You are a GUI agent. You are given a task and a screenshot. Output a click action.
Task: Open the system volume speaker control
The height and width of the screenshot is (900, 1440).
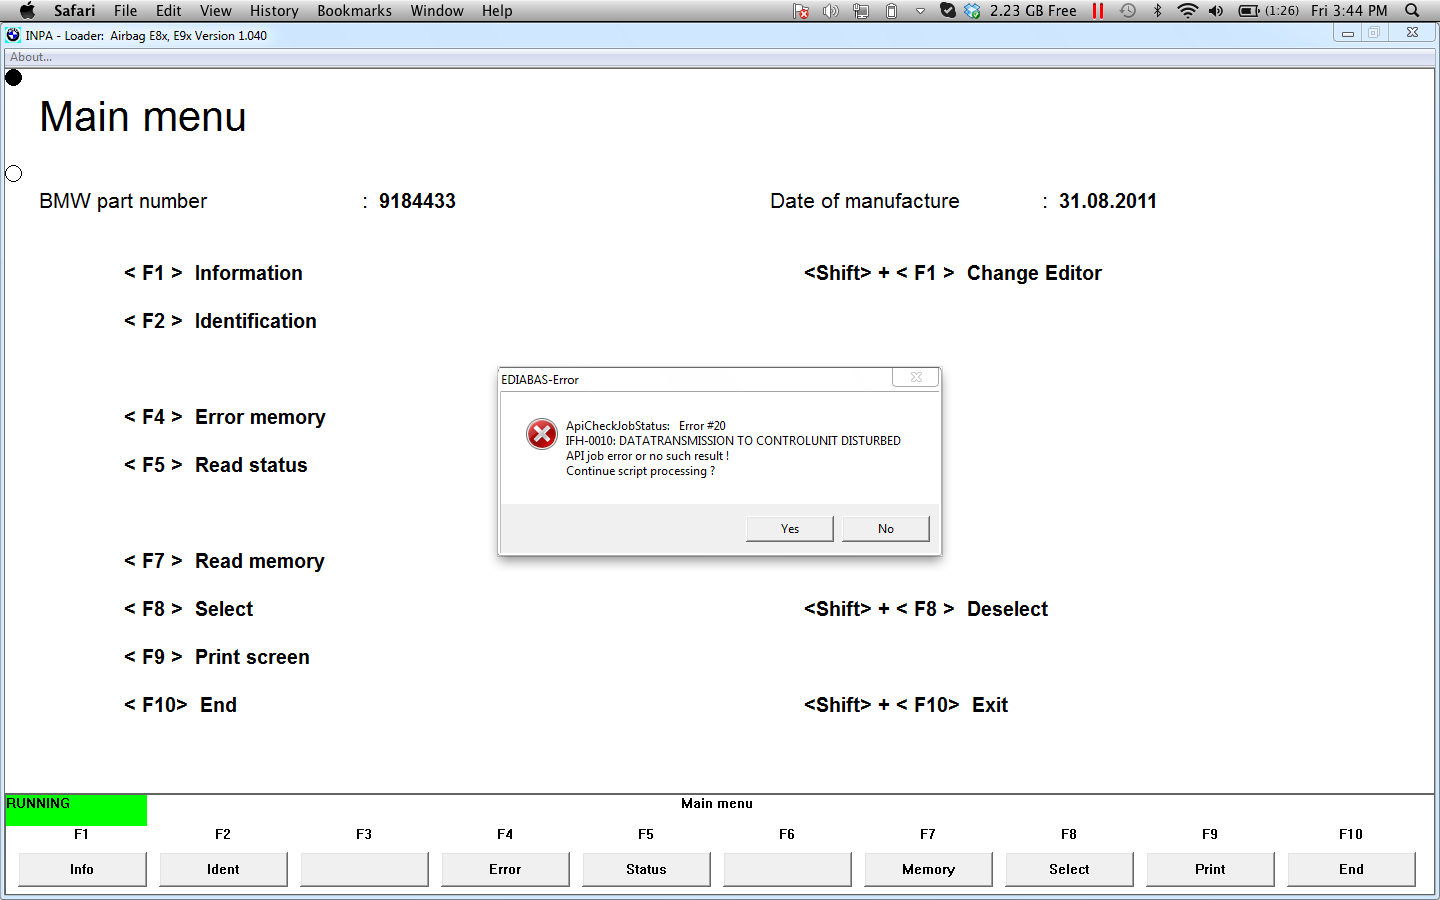coord(1216,11)
